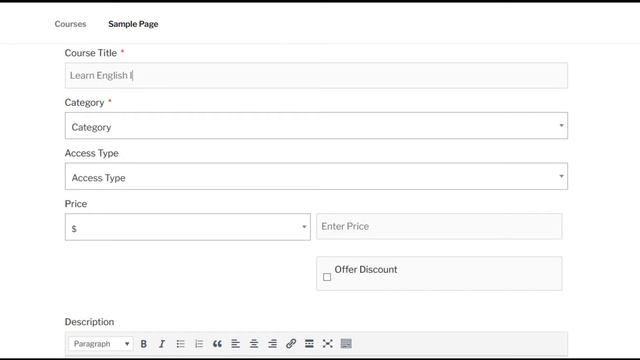Open the Paragraph format dropdown
The height and width of the screenshot is (360, 640).
[x=100, y=344]
